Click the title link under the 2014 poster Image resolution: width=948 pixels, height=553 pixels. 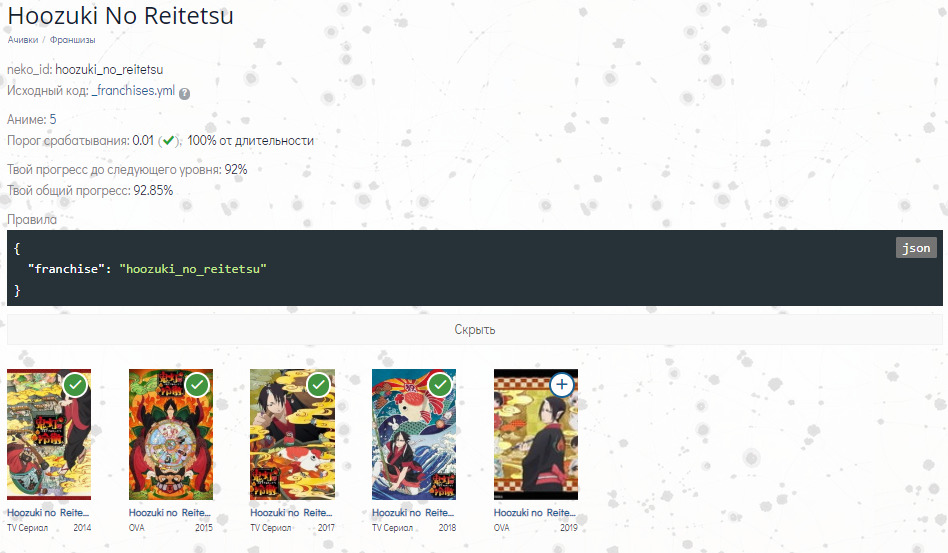click(x=48, y=513)
